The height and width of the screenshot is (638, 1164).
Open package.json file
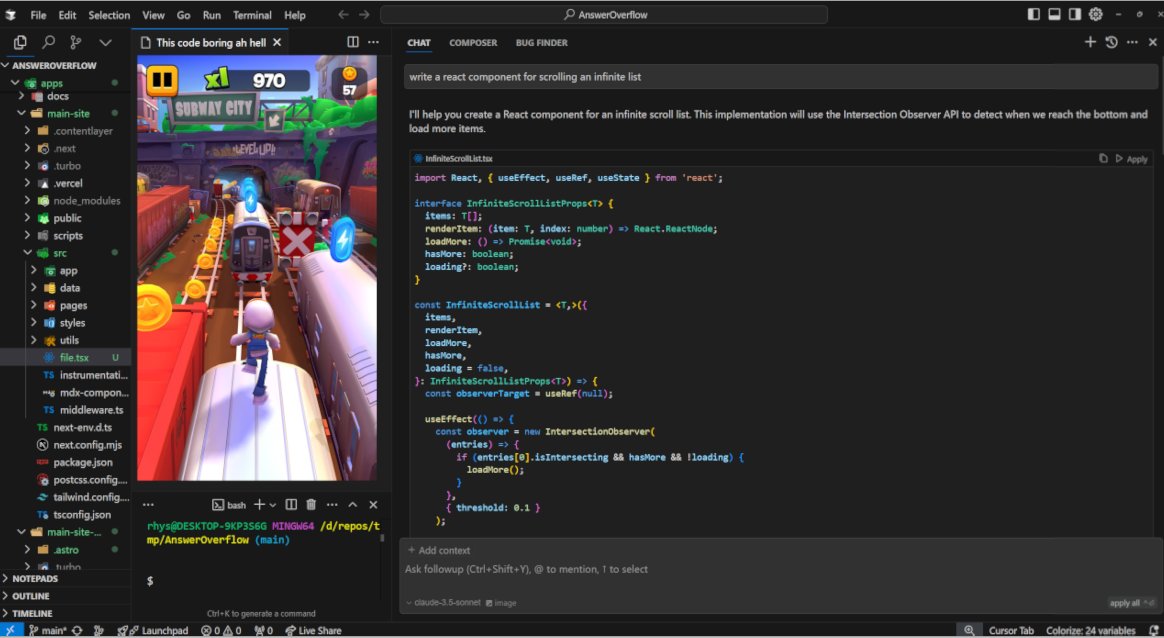[x=82, y=462]
